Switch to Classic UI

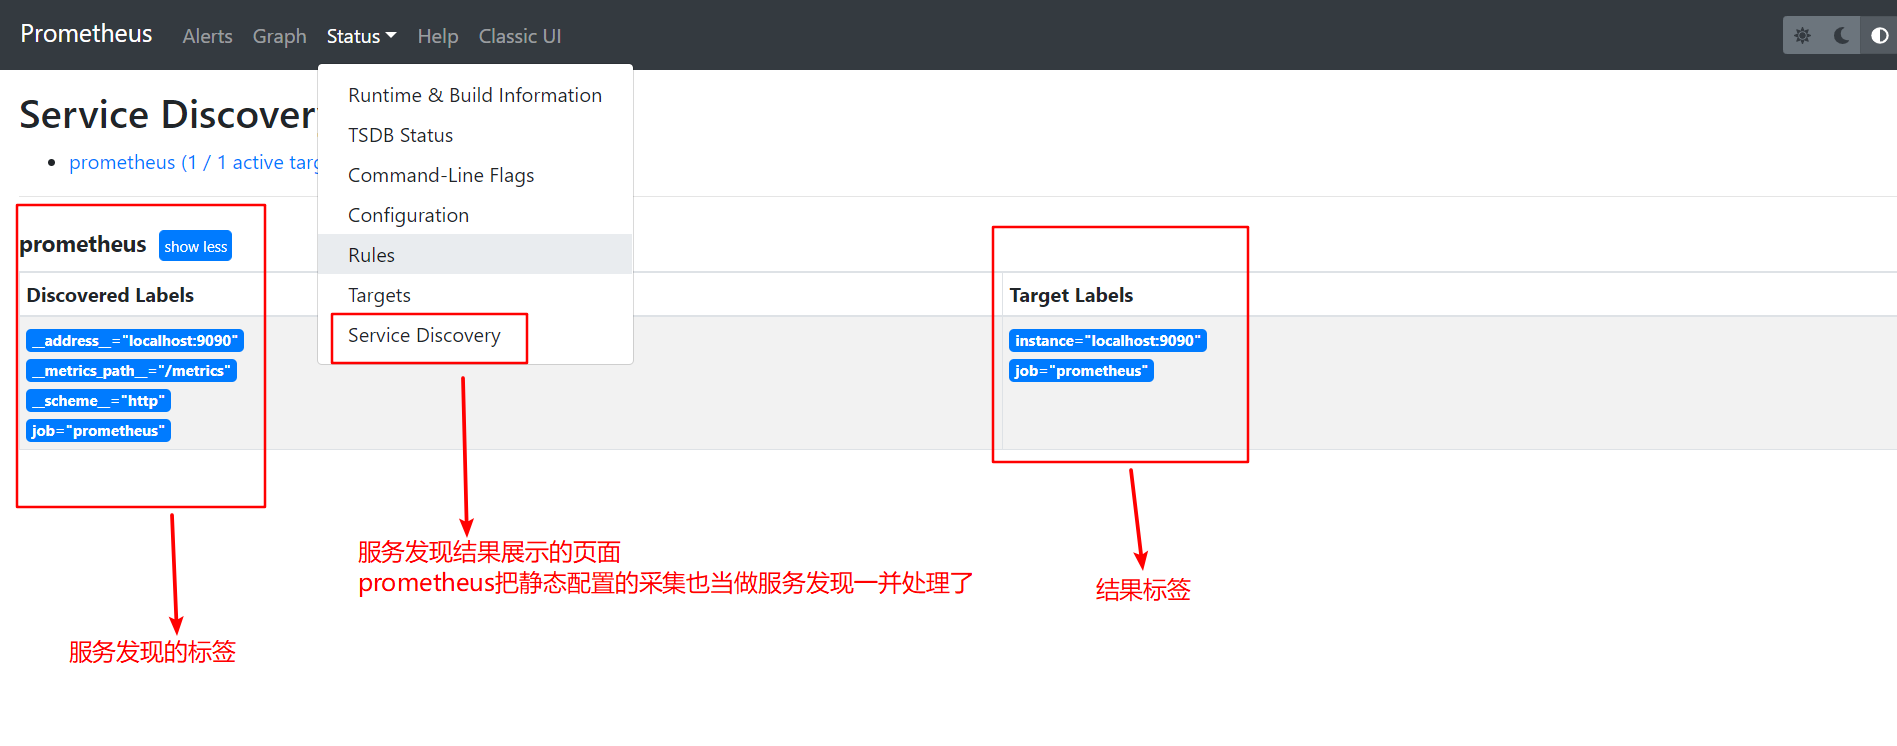(520, 36)
